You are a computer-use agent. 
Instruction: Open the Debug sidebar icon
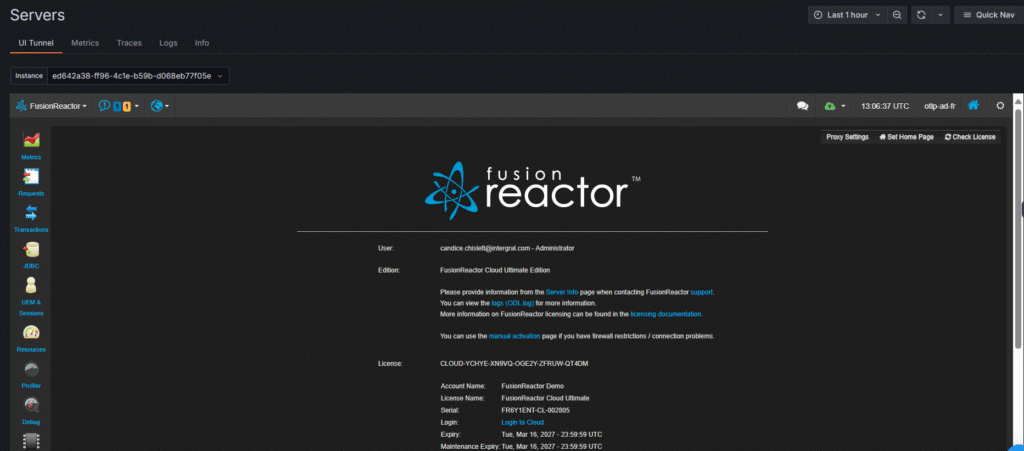(30, 408)
